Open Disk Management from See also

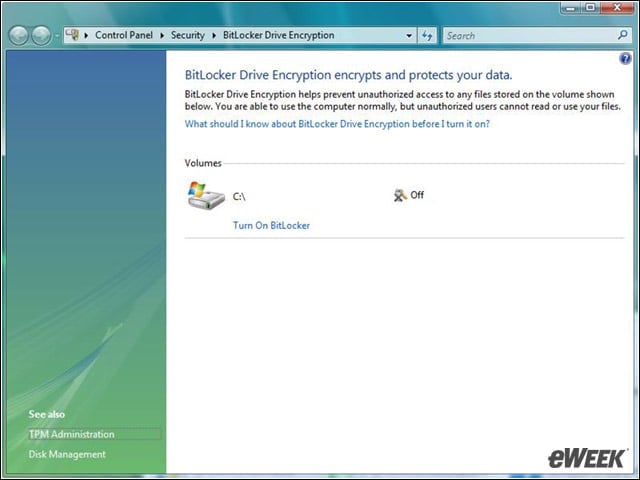[67, 454]
